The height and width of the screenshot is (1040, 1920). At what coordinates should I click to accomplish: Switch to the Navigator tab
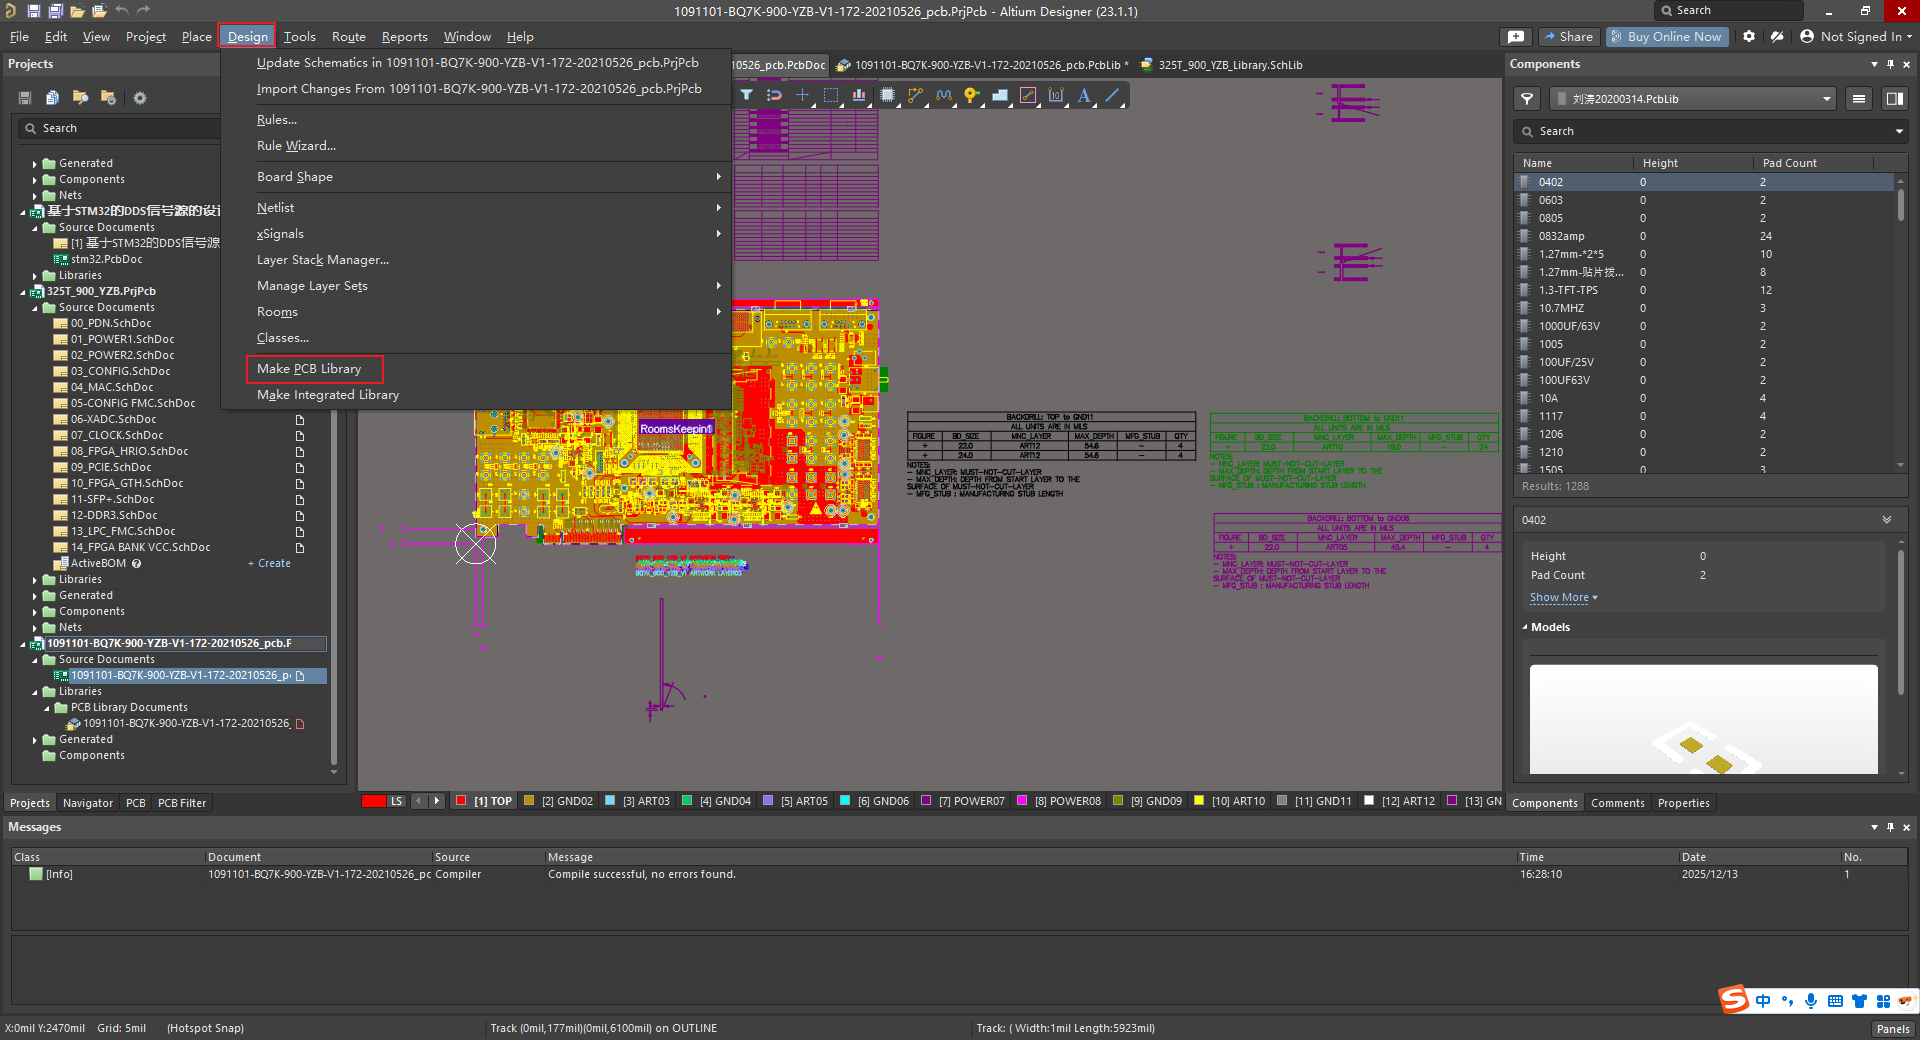click(88, 803)
